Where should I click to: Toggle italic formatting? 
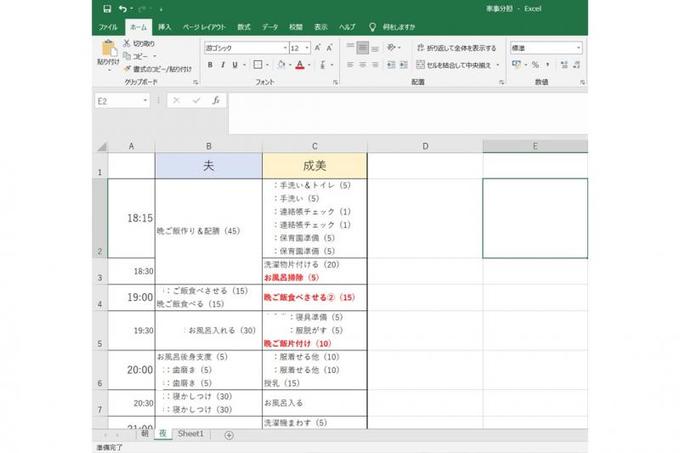tap(223, 65)
